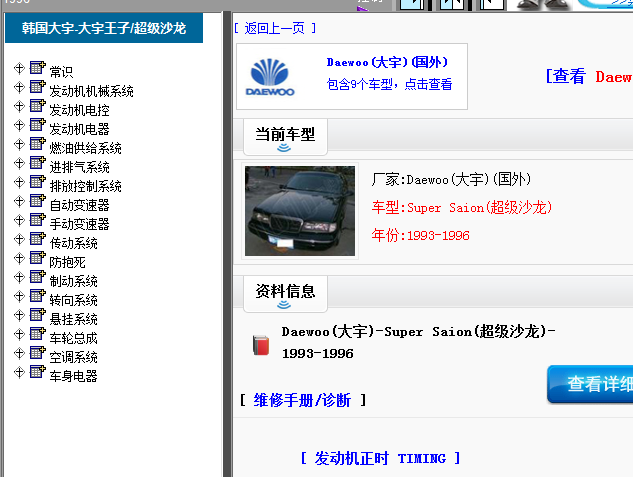This screenshot has height=477, width=633.
Task: Open the 维修手册/诊断 link
Action: point(302,400)
